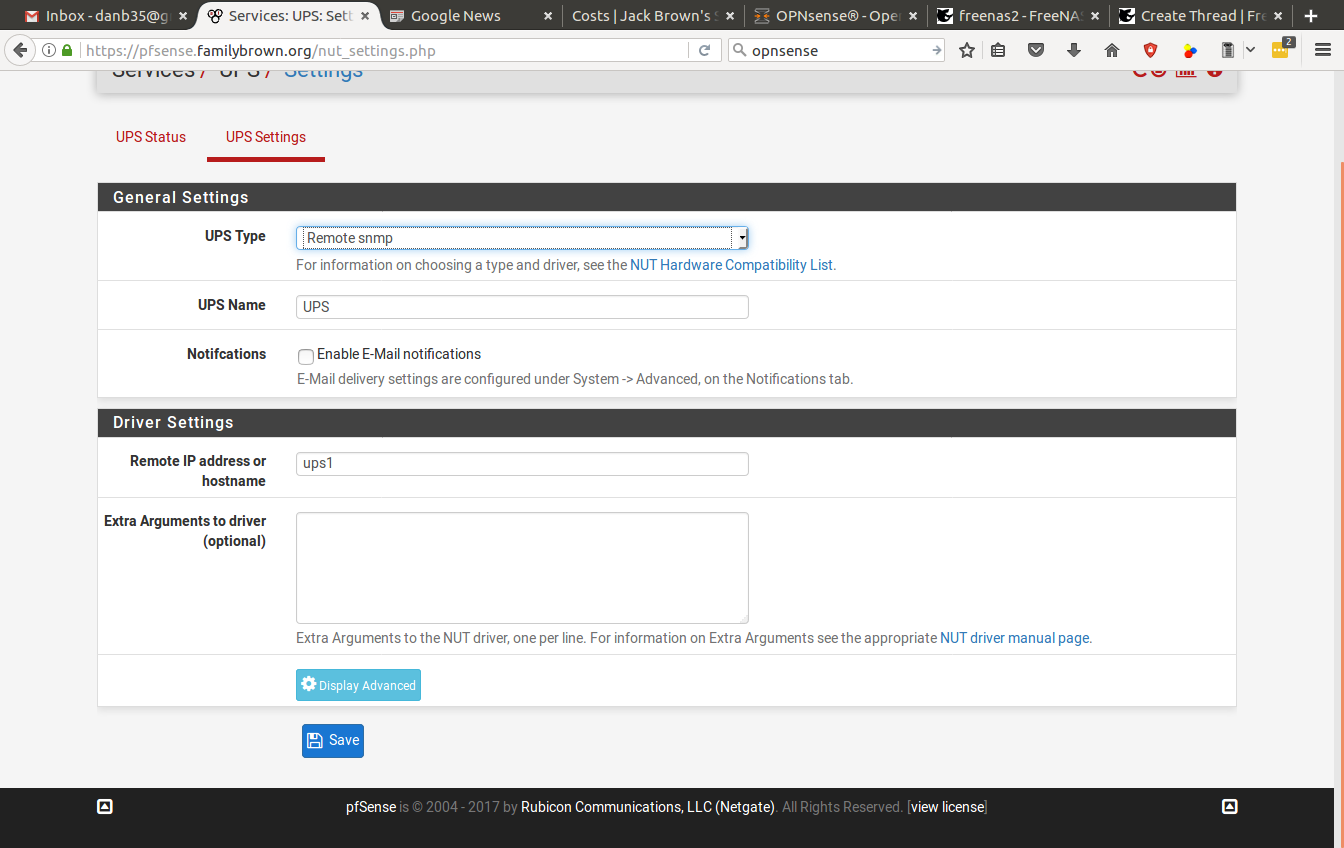The image size is (1344, 848).
Task: Click the pfSense link in the footer
Action: click(x=371, y=807)
